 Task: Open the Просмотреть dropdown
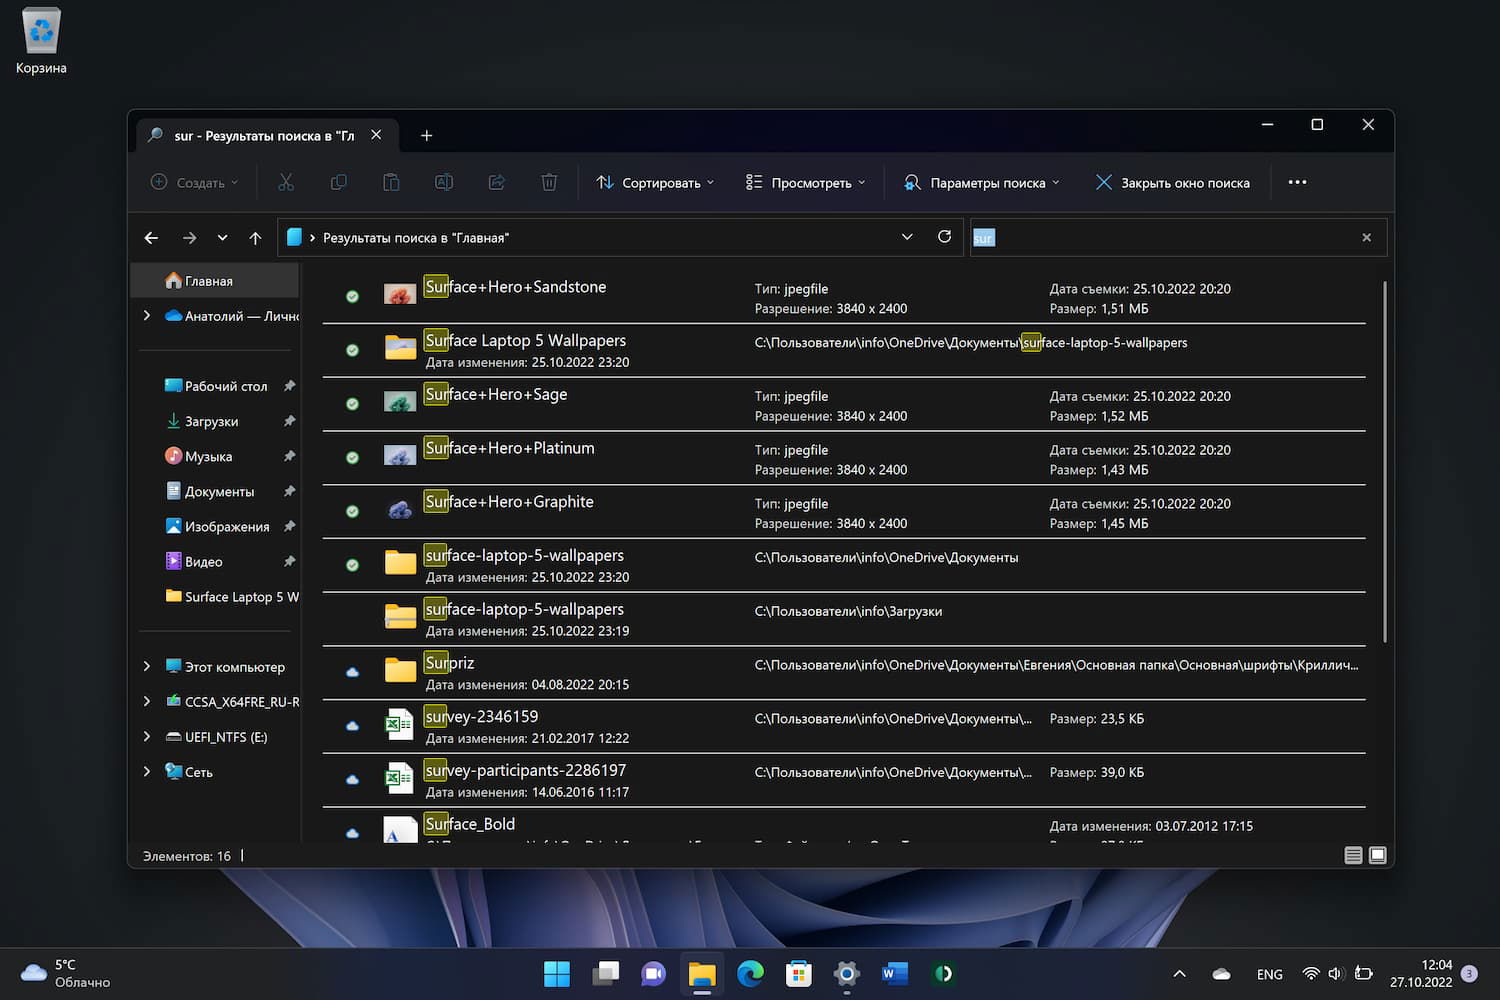coord(806,182)
